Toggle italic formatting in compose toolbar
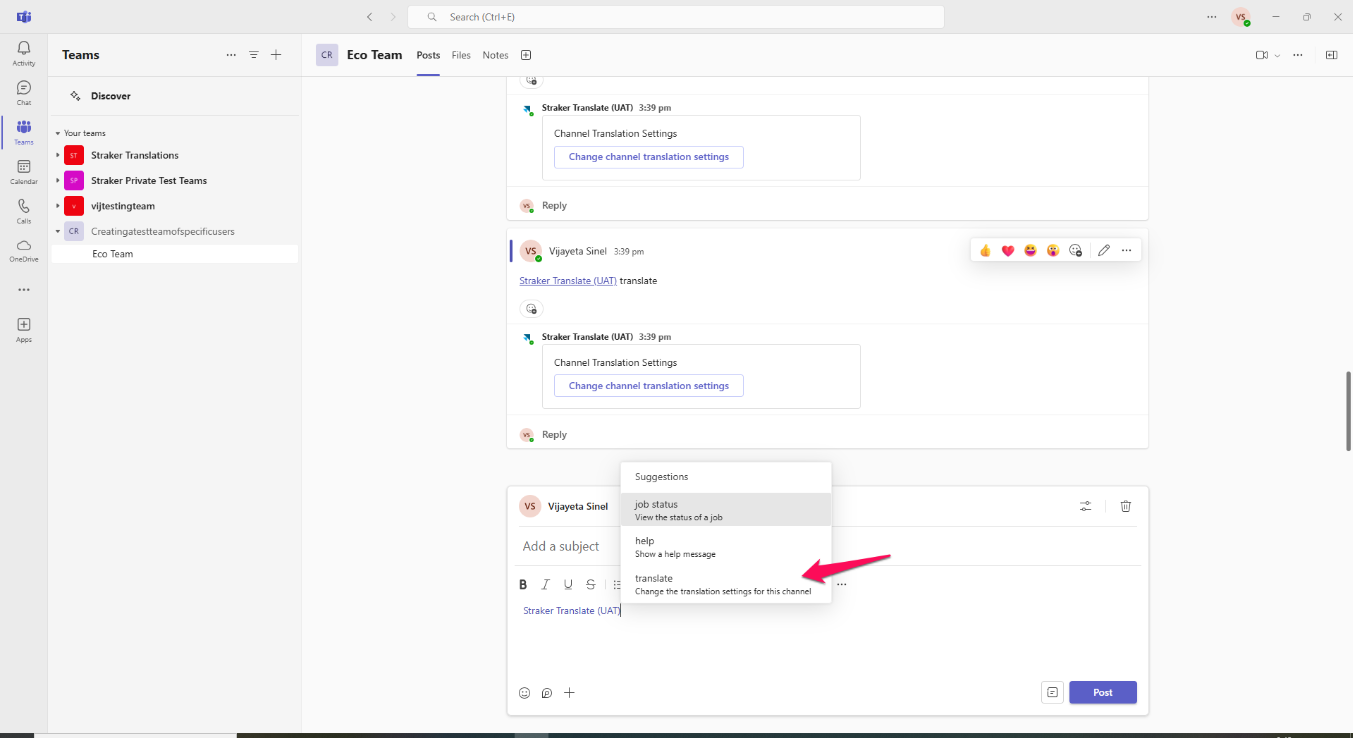 [x=545, y=584]
